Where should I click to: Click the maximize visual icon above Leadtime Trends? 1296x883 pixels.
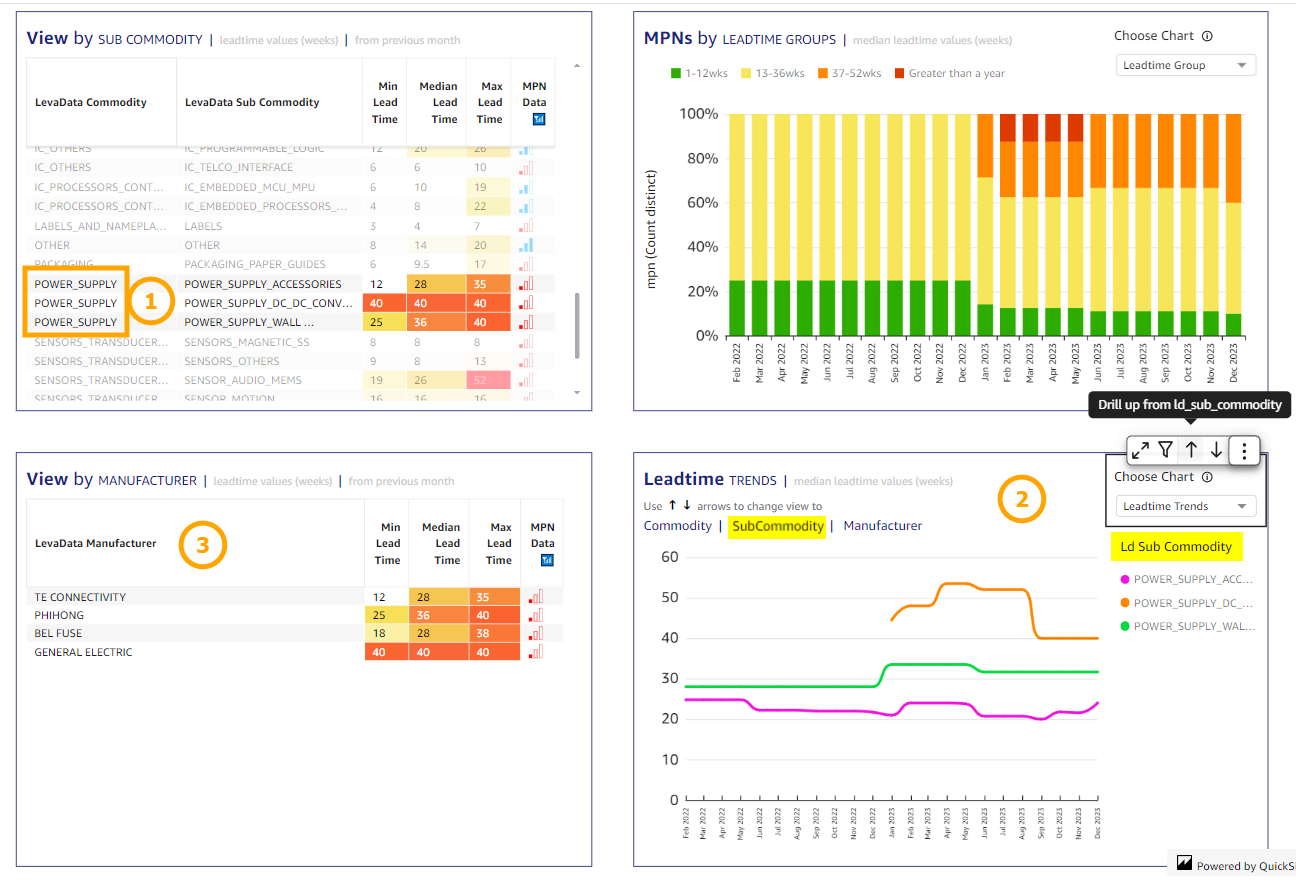point(1140,450)
